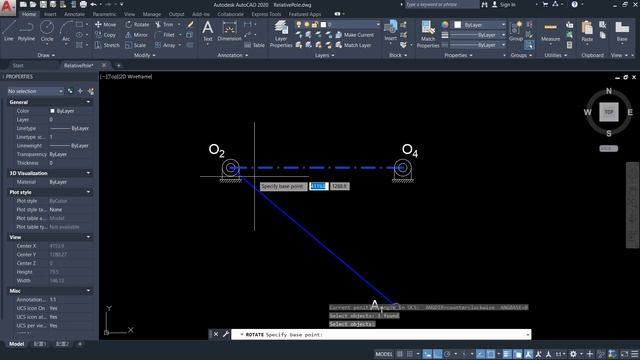Screen dimensions: 640x360
Task: Toggle transparency display in status bar
Action: 518,354
